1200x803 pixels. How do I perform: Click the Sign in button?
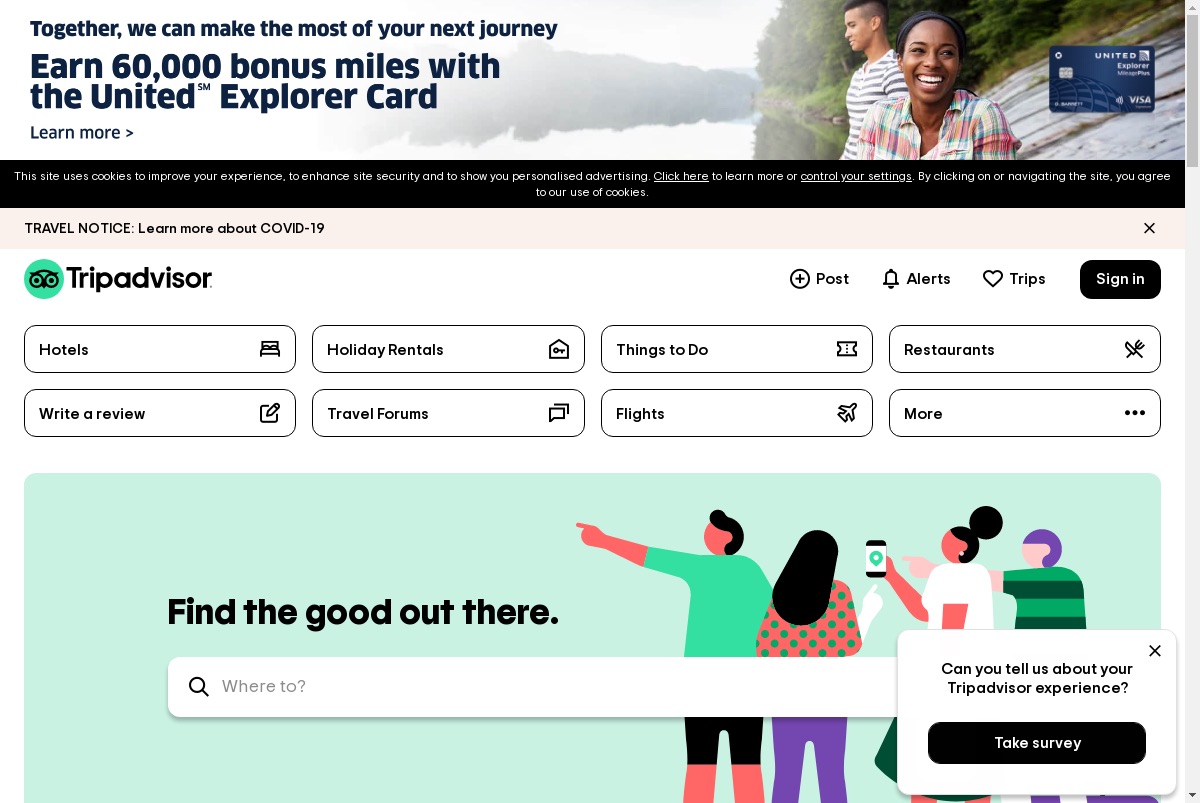[x=1120, y=279]
